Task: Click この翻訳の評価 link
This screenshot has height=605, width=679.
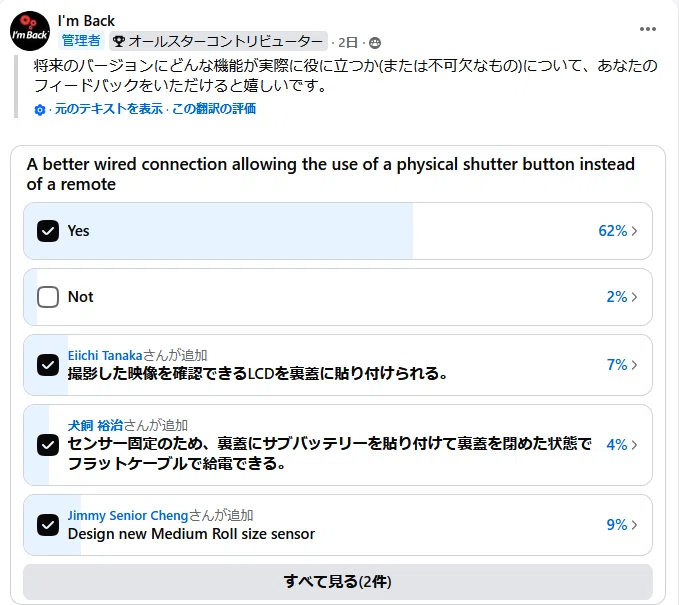Action: click(x=214, y=109)
